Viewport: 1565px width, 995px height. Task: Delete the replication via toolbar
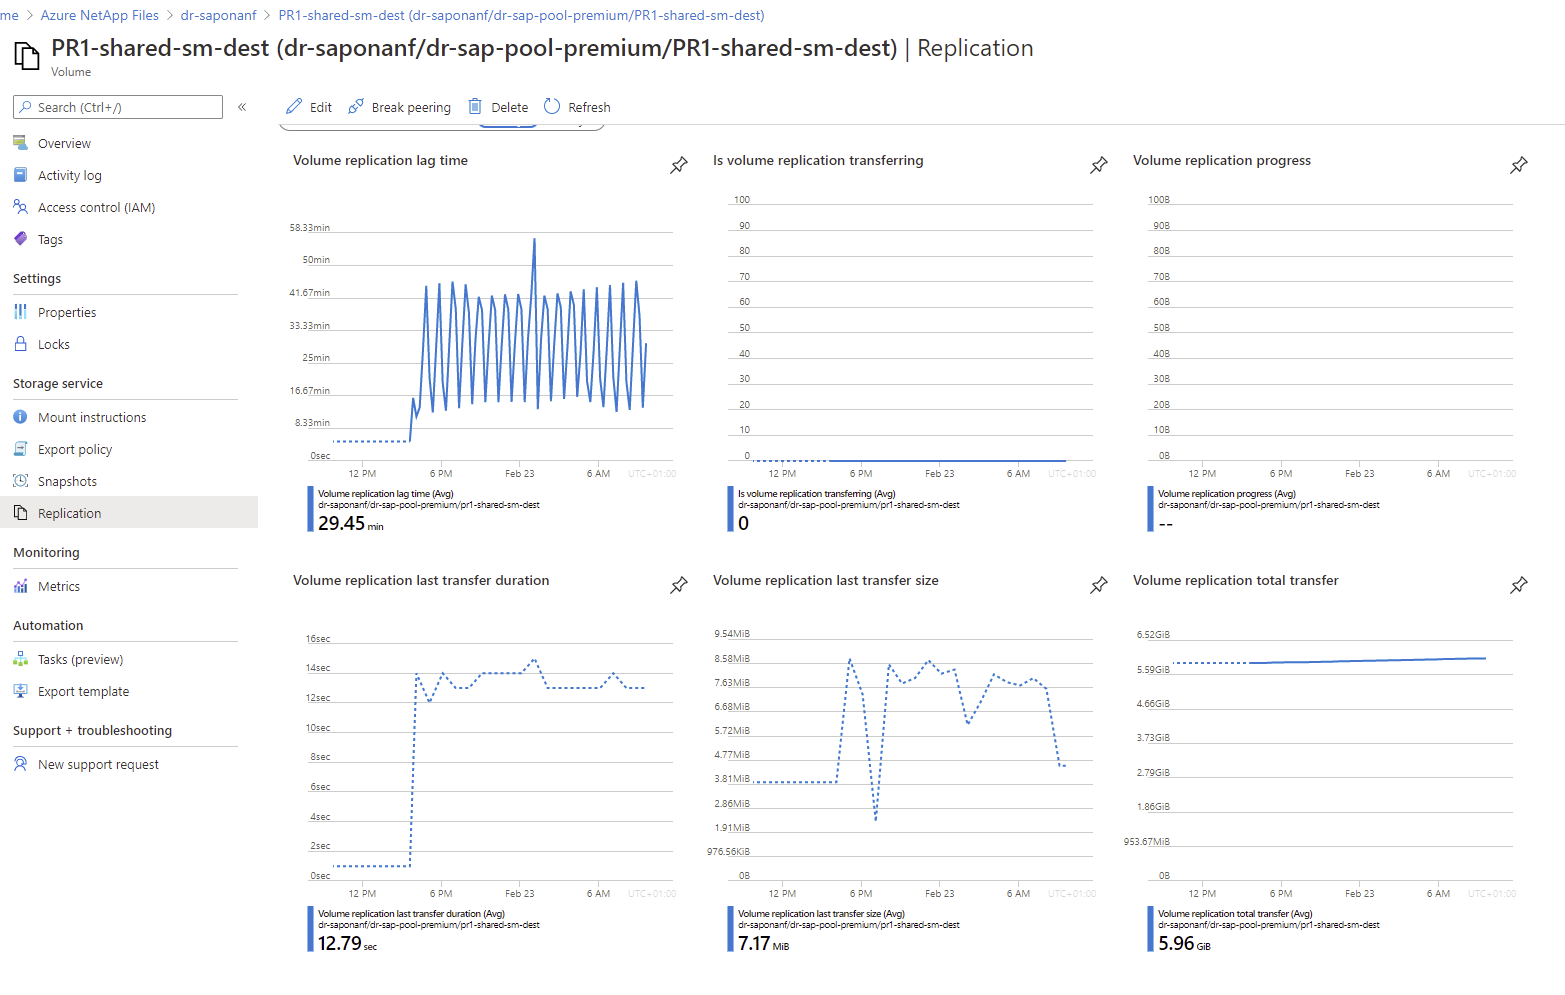(x=498, y=107)
